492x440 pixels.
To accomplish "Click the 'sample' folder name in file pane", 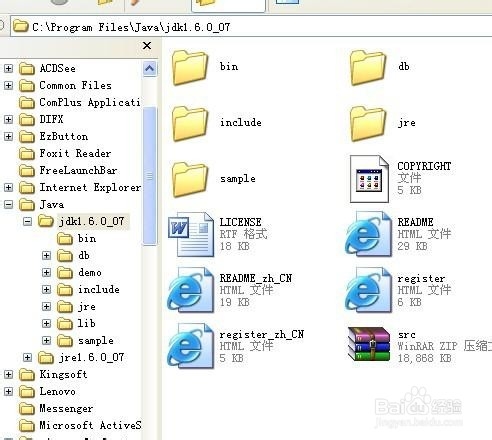I will 238,179.
